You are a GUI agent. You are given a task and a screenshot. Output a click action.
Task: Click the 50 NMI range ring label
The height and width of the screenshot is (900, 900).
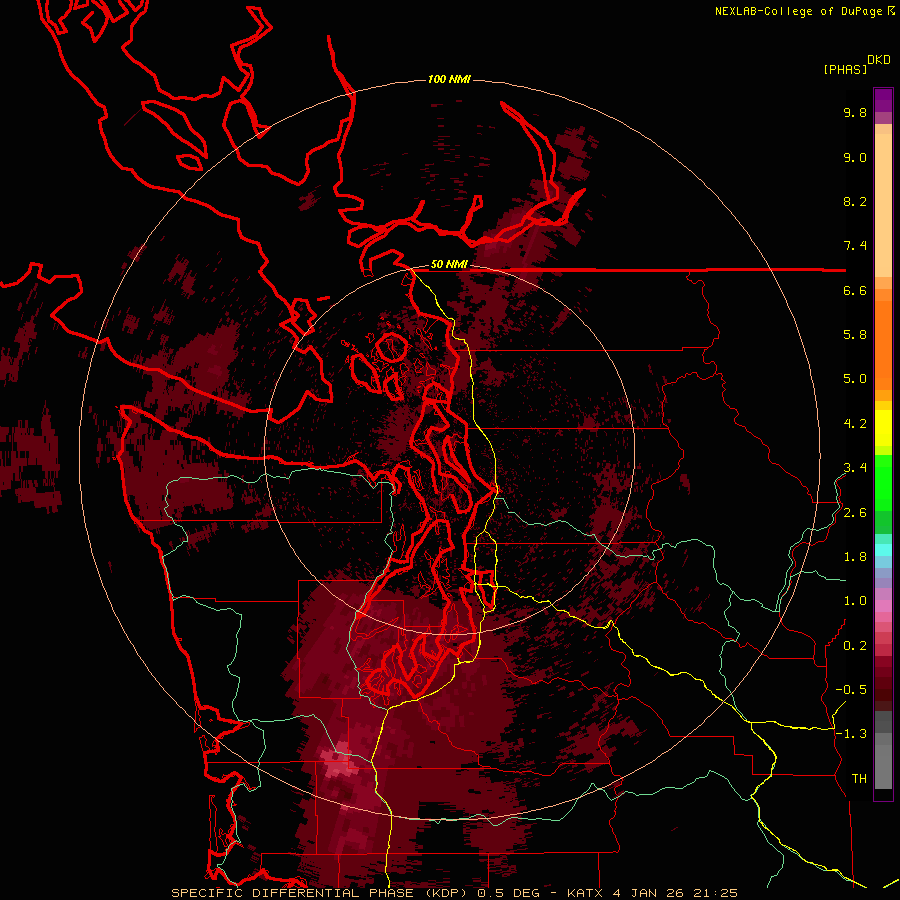[449, 265]
